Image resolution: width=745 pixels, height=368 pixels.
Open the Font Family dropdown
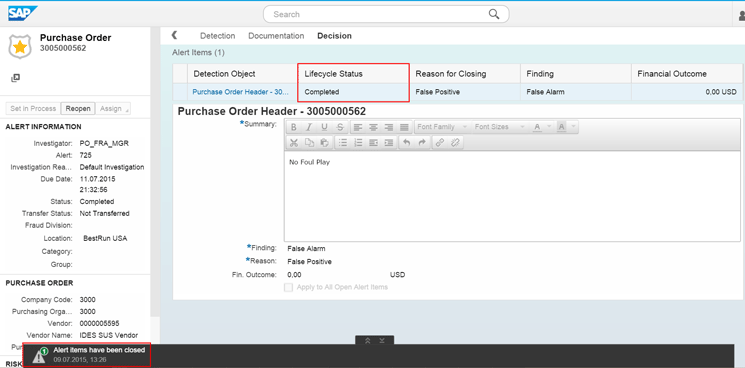click(x=443, y=127)
